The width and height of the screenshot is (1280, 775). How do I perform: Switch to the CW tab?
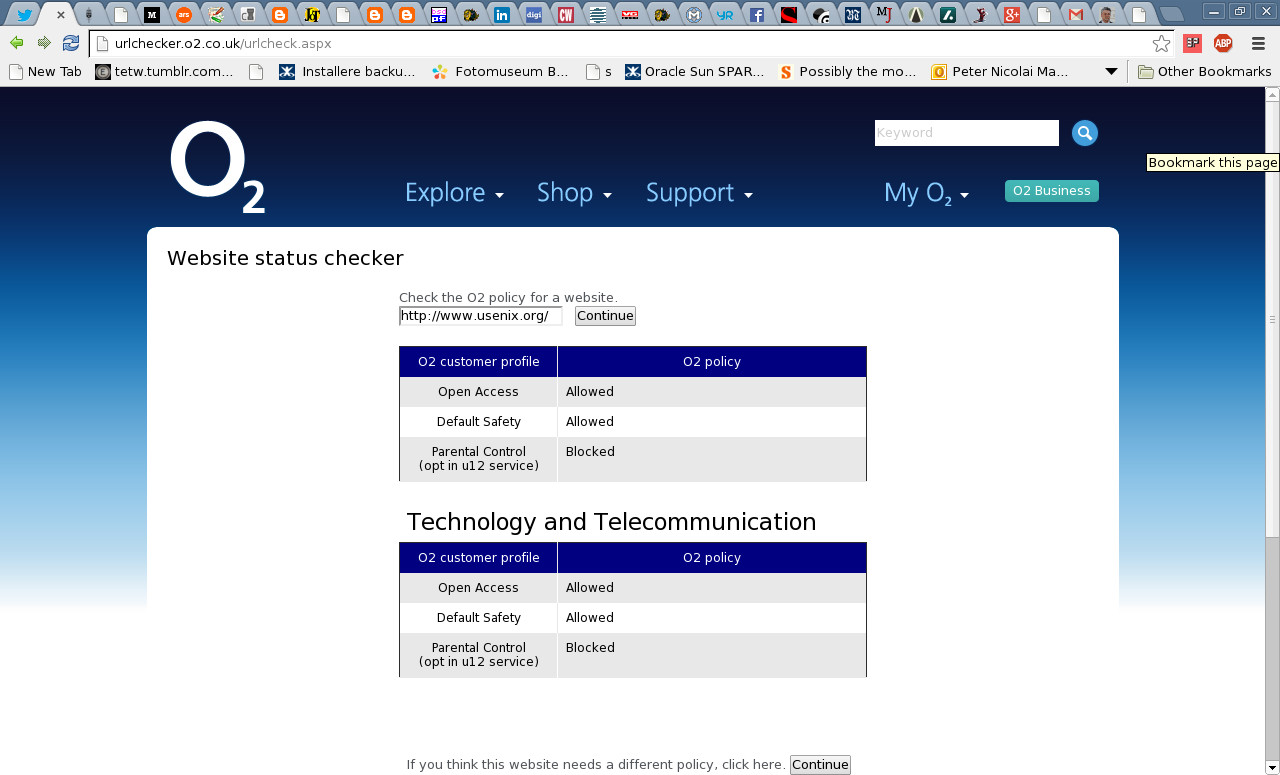(566, 15)
